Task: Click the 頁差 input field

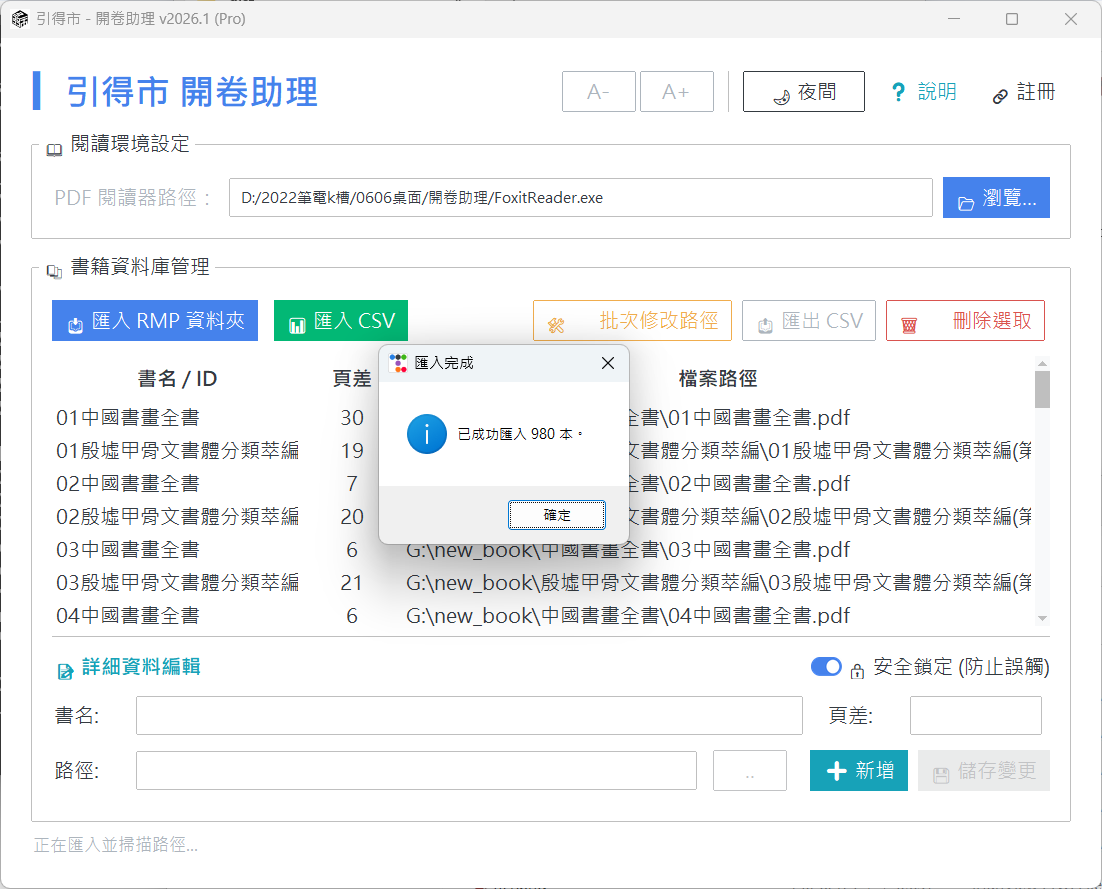Action: pyautogui.click(x=975, y=716)
